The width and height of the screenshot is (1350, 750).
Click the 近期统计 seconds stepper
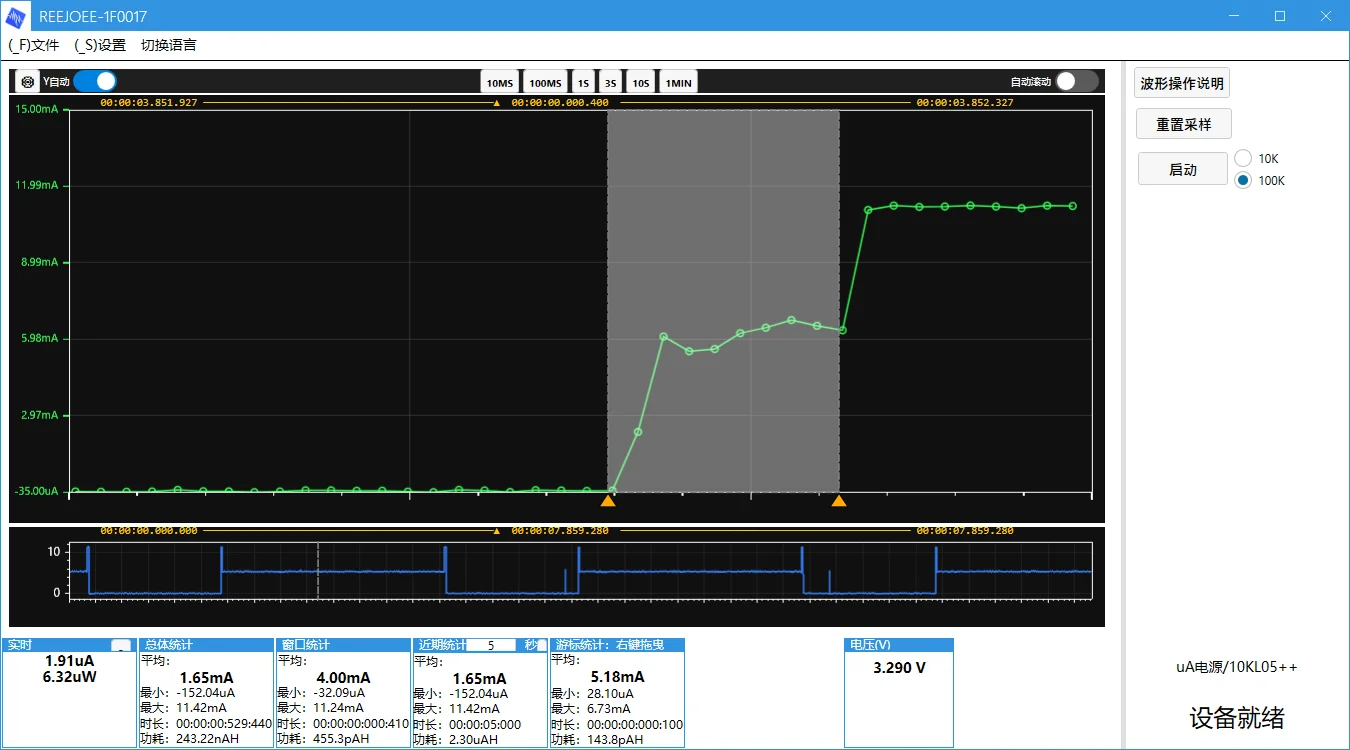[x=542, y=645]
